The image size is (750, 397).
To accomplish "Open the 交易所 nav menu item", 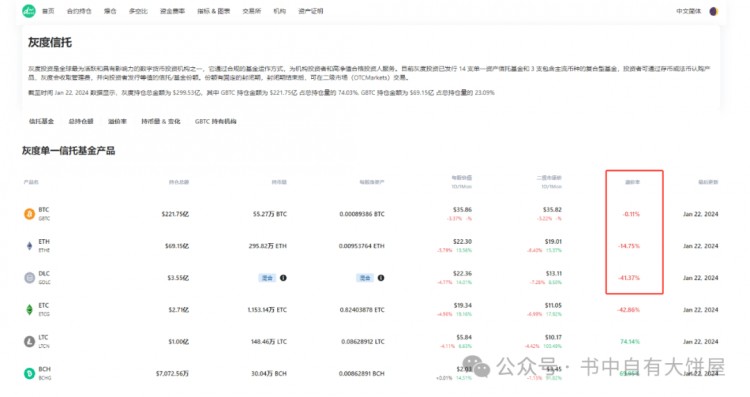I will pyautogui.click(x=252, y=11).
